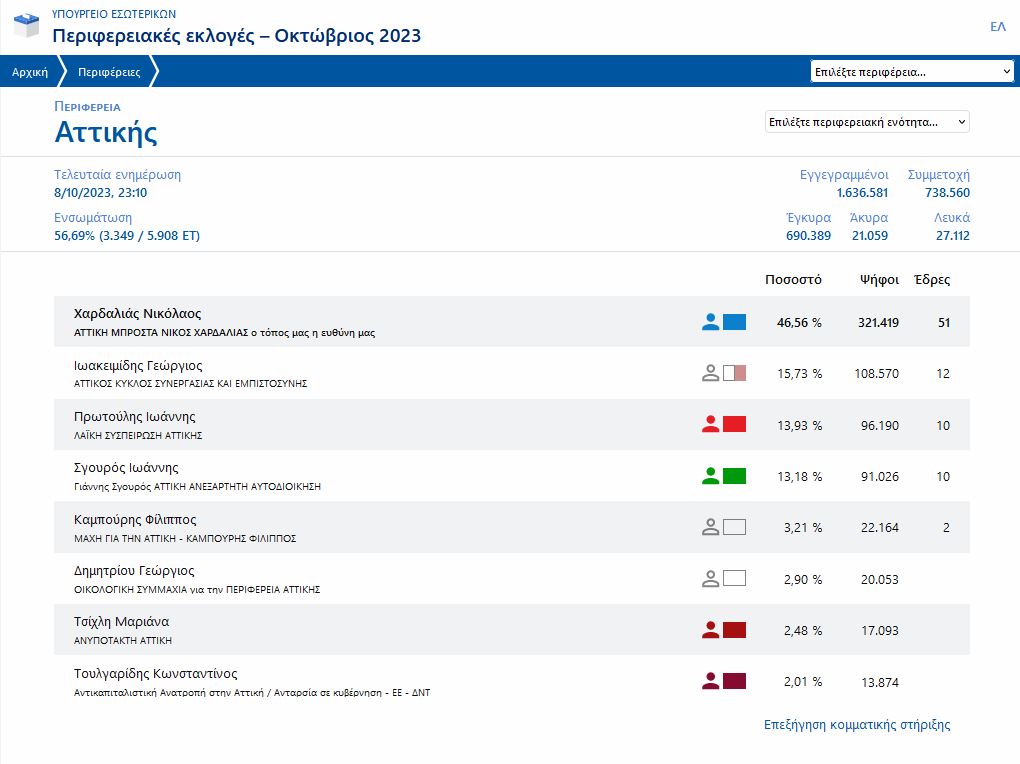Click the maroon person icon for Τουλγαρίδης
The height and width of the screenshot is (764, 1020).
pos(710,682)
